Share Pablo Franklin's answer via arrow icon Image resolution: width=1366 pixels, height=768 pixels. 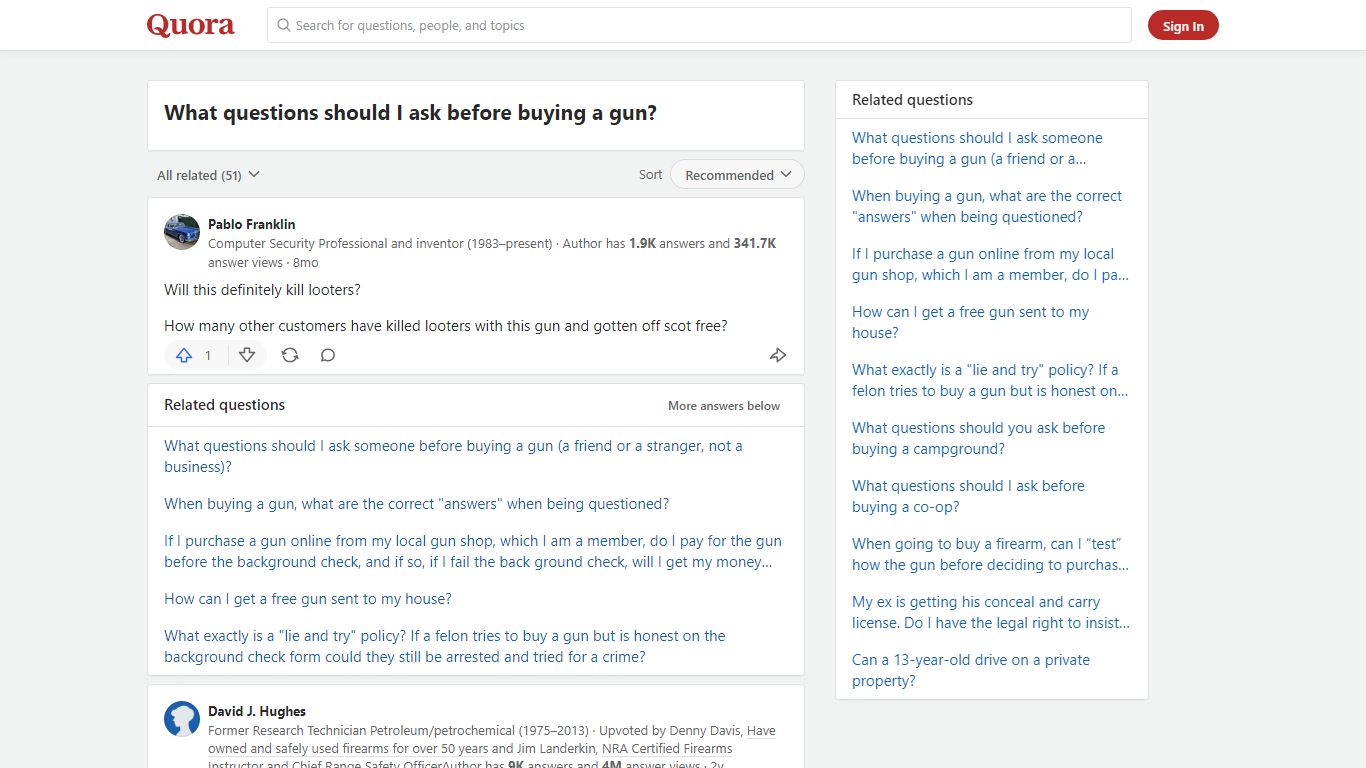[778, 355]
